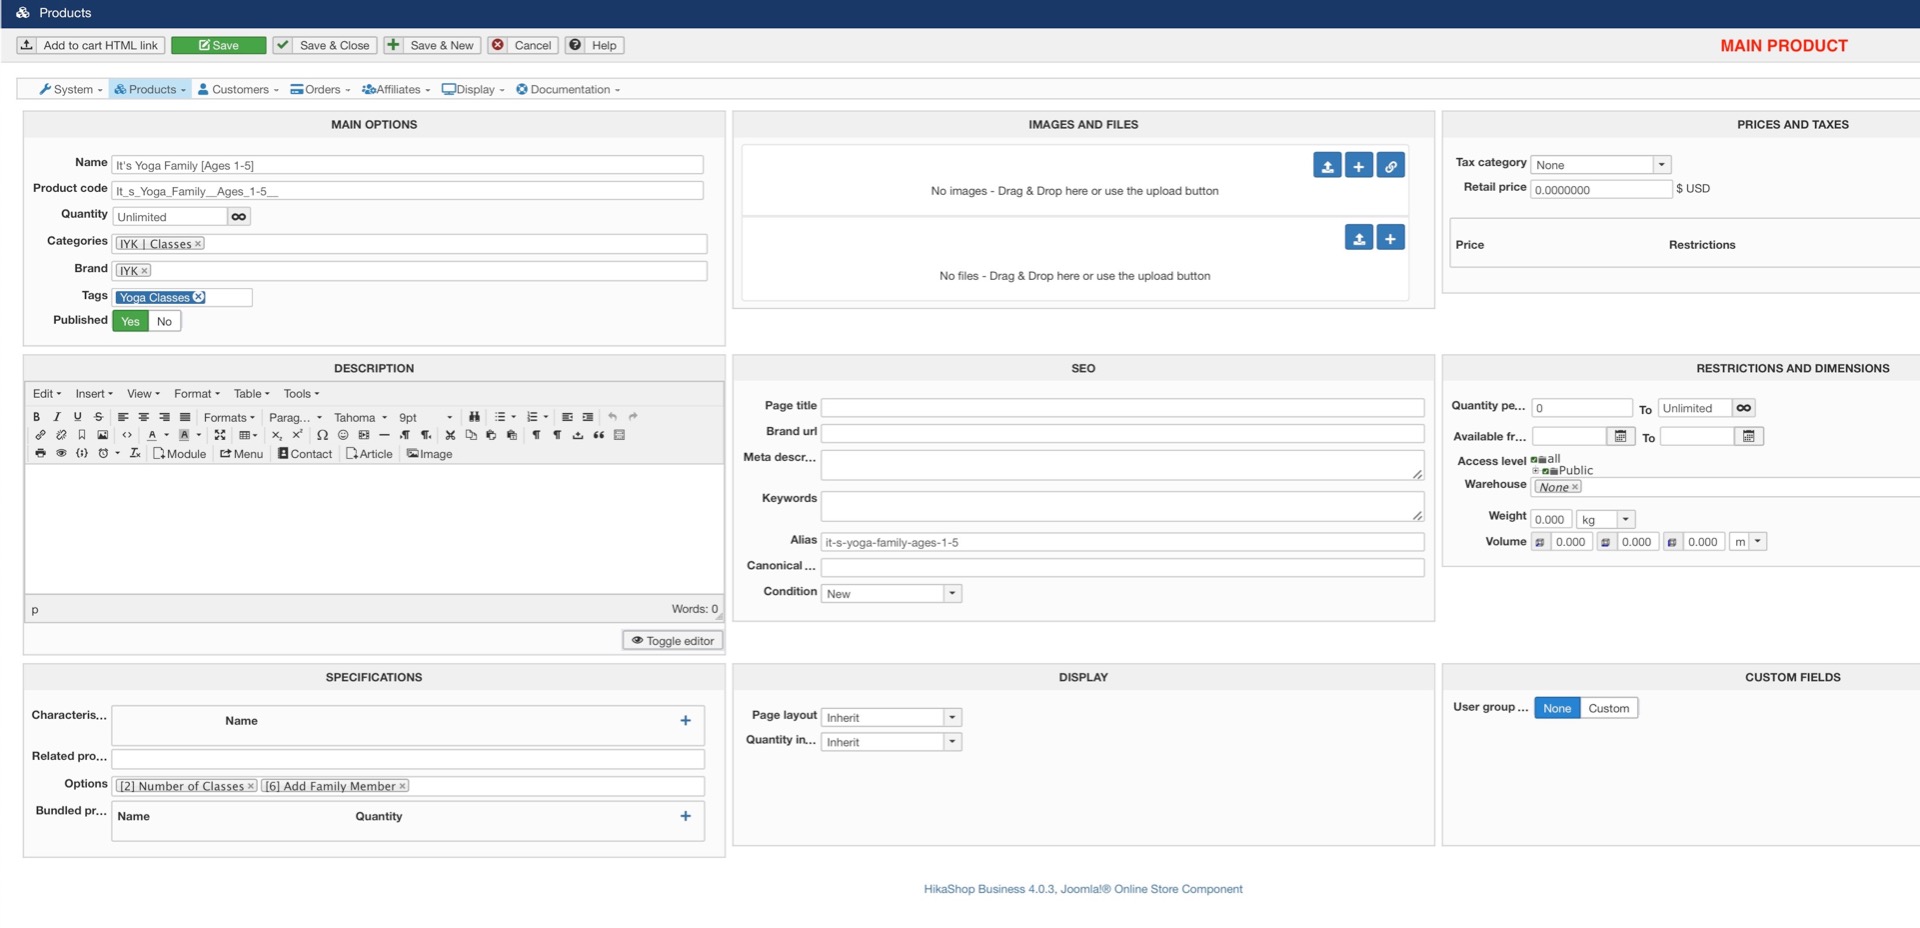Image resolution: width=1920 pixels, height=928 pixels.
Task: Insert a special character with the Omega icon
Action: tap(322, 435)
